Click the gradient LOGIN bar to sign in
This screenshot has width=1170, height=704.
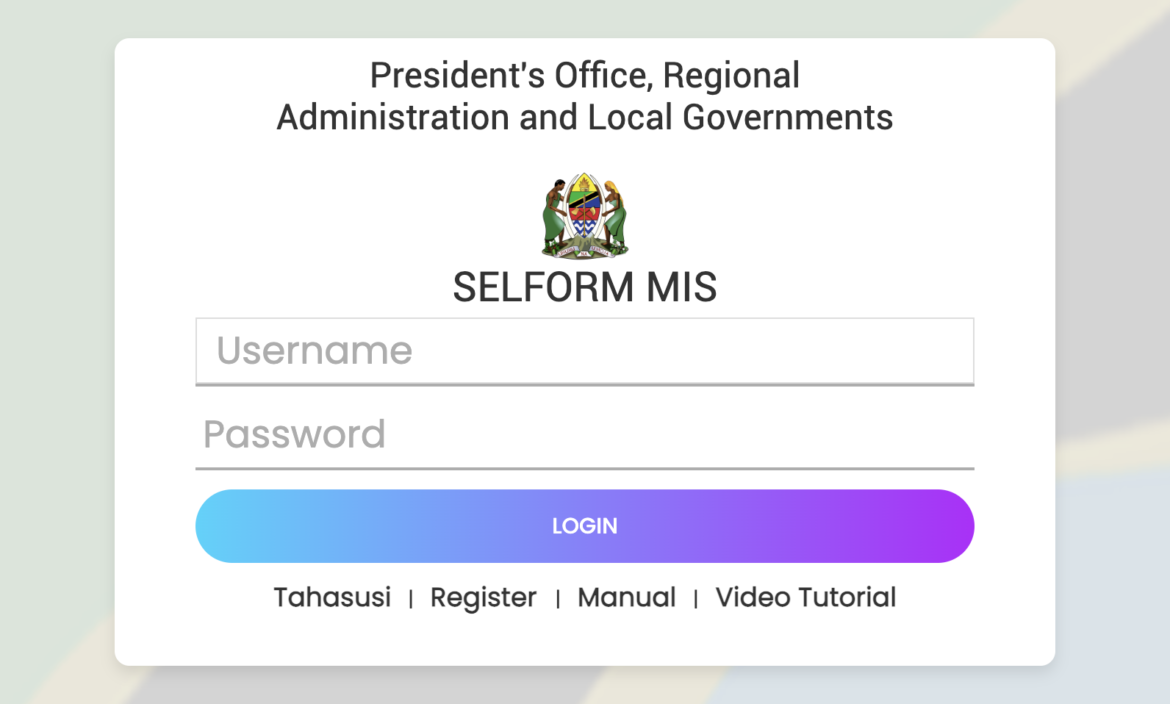click(x=585, y=525)
